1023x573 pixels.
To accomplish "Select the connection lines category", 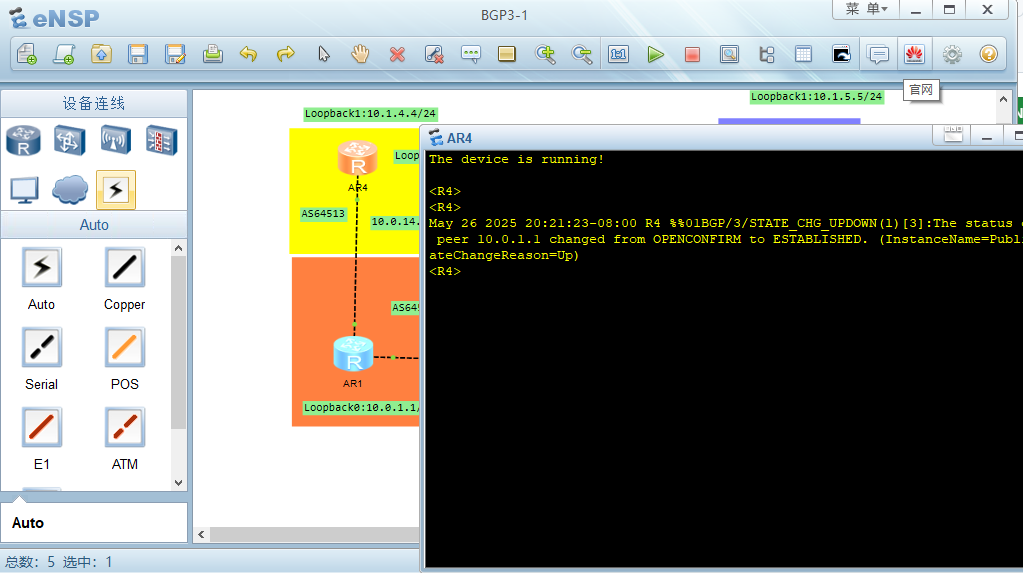I will point(115,190).
